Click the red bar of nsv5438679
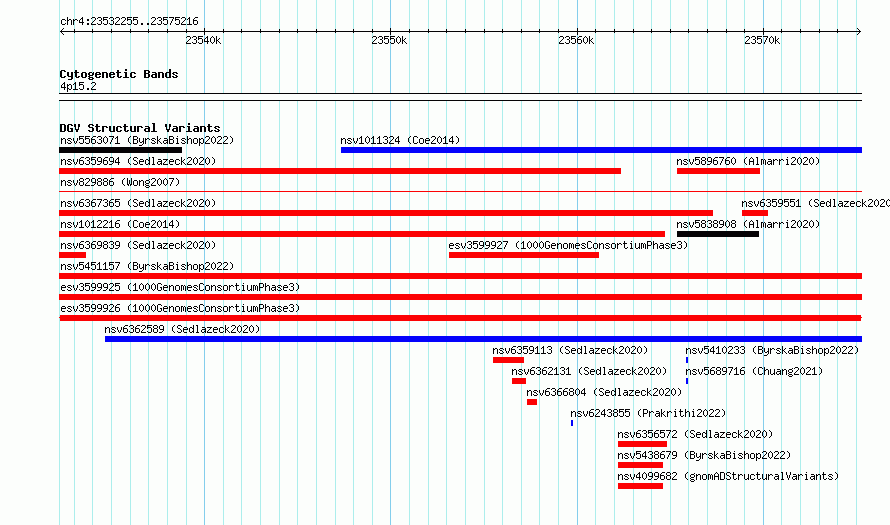The height and width of the screenshot is (525, 890). pos(640,465)
